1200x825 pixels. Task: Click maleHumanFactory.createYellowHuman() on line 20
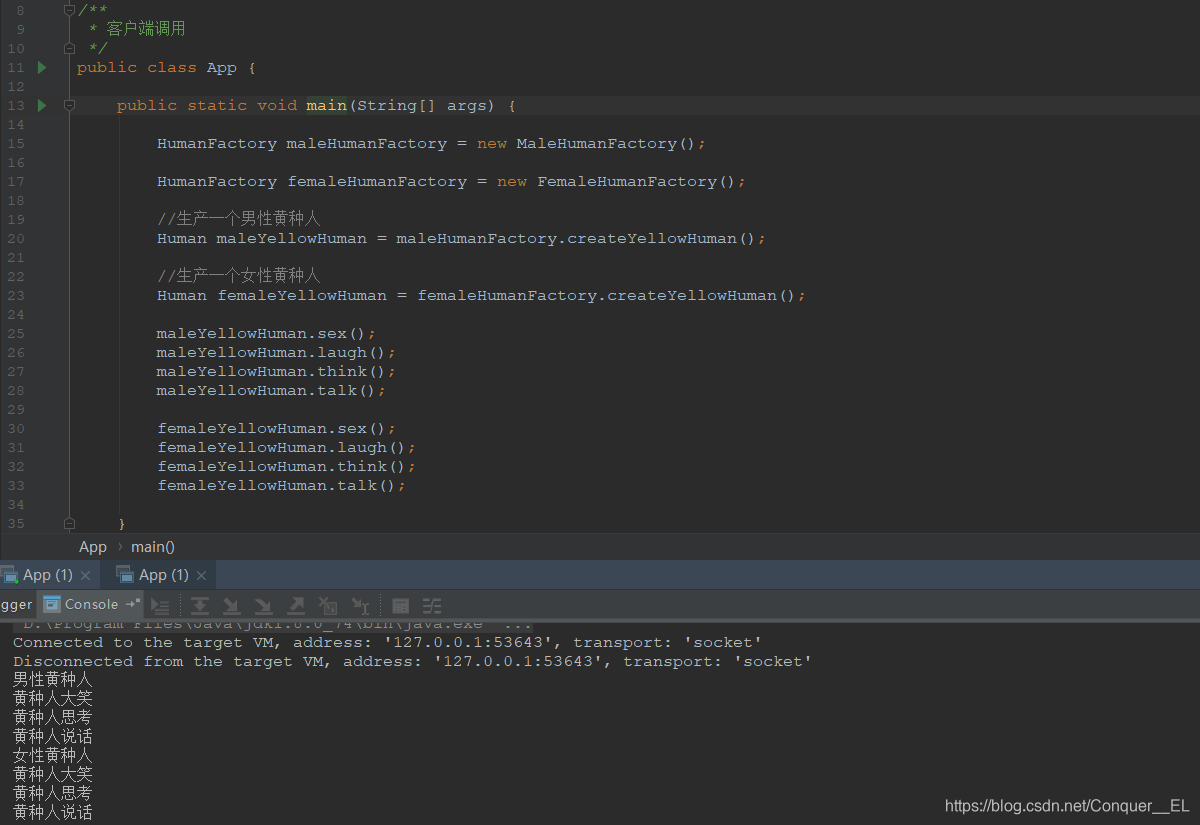(x=576, y=238)
